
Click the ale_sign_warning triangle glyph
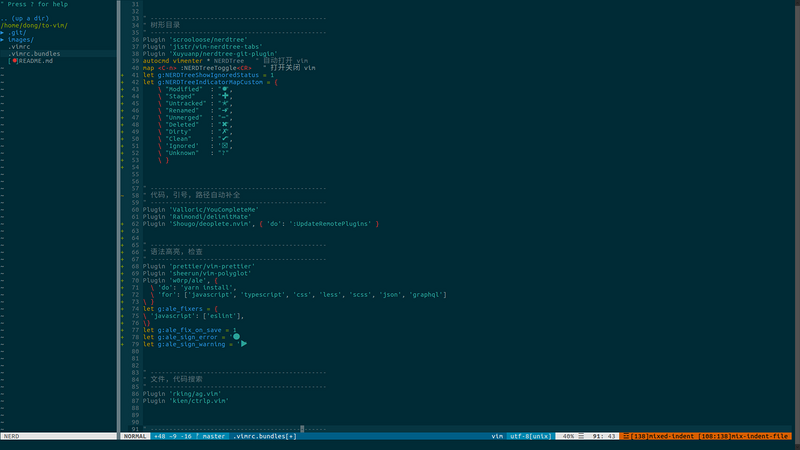click(244, 344)
